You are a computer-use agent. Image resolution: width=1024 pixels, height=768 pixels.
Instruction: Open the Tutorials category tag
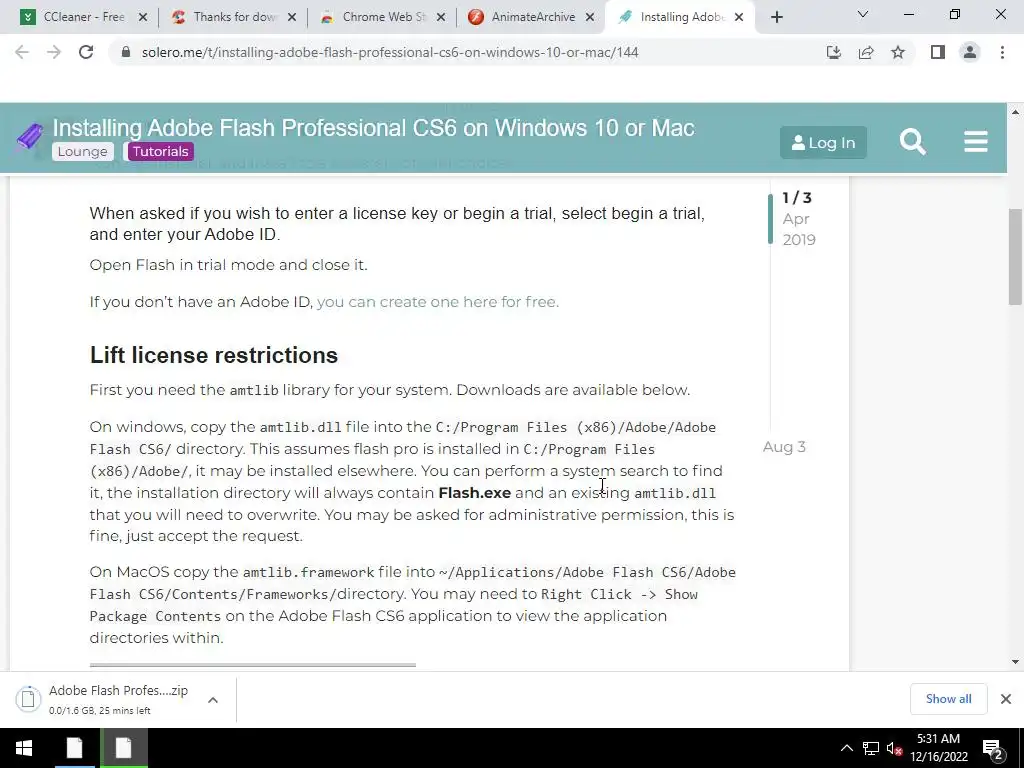pyautogui.click(x=159, y=152)
